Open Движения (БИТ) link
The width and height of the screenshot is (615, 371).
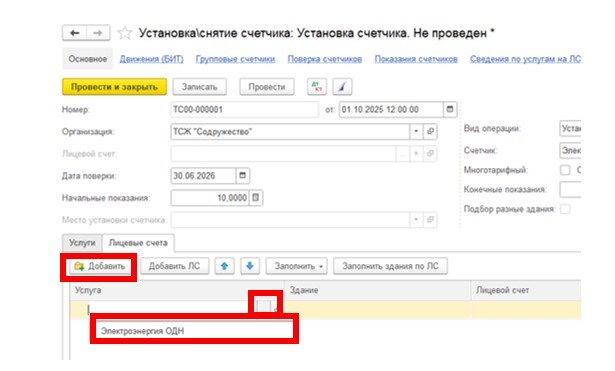point(151,59)
